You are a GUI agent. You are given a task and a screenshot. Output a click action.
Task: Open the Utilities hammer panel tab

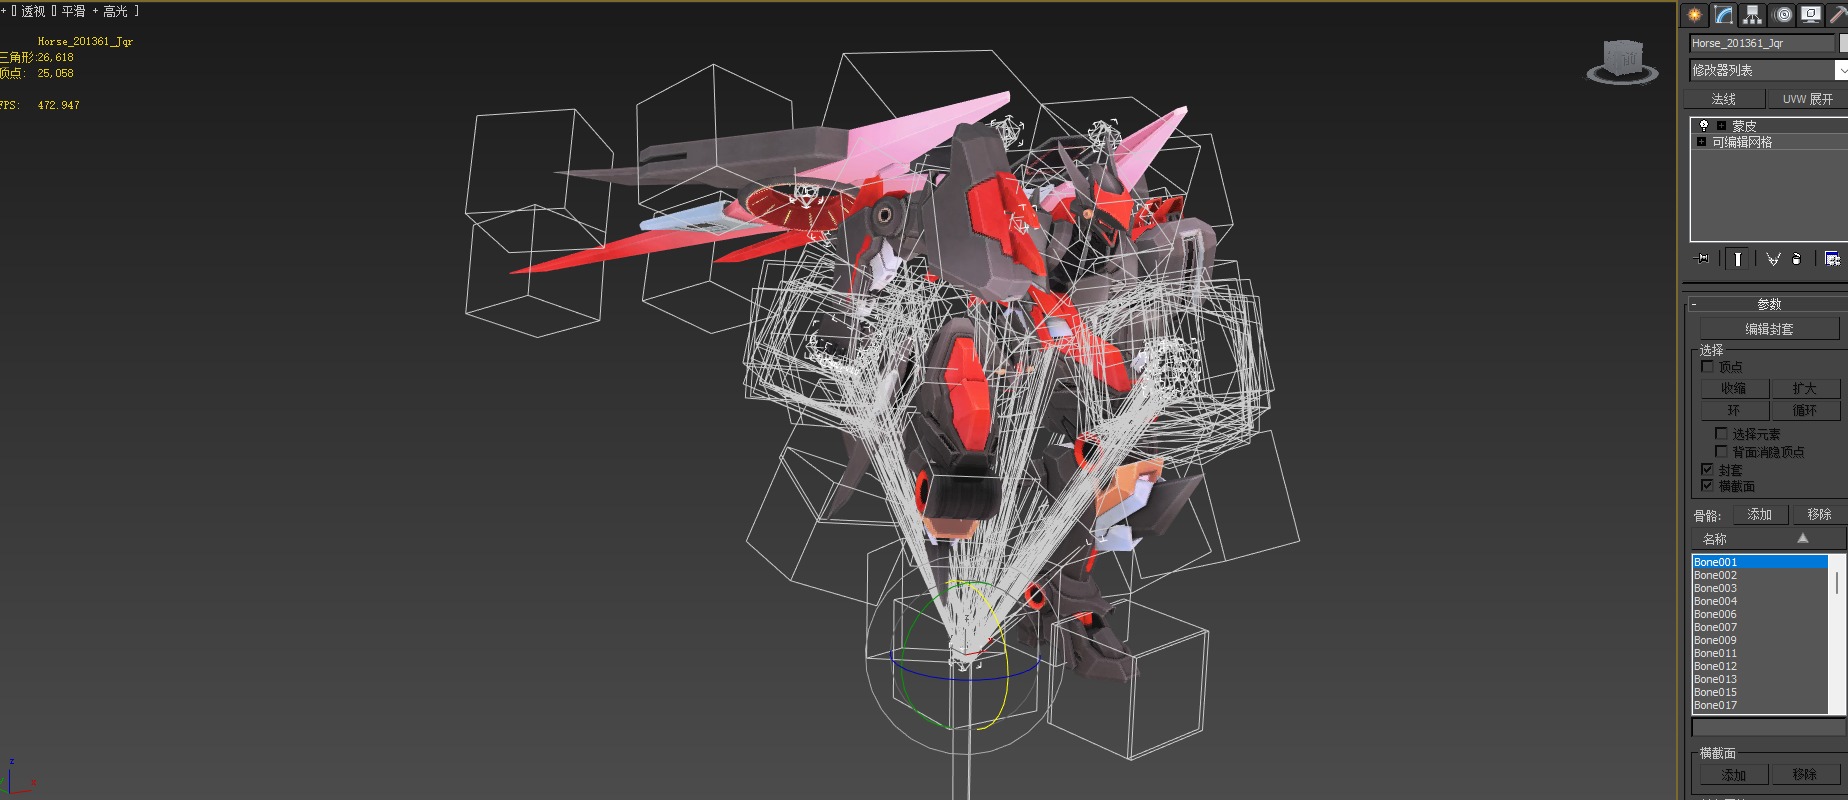[1838, 15]
